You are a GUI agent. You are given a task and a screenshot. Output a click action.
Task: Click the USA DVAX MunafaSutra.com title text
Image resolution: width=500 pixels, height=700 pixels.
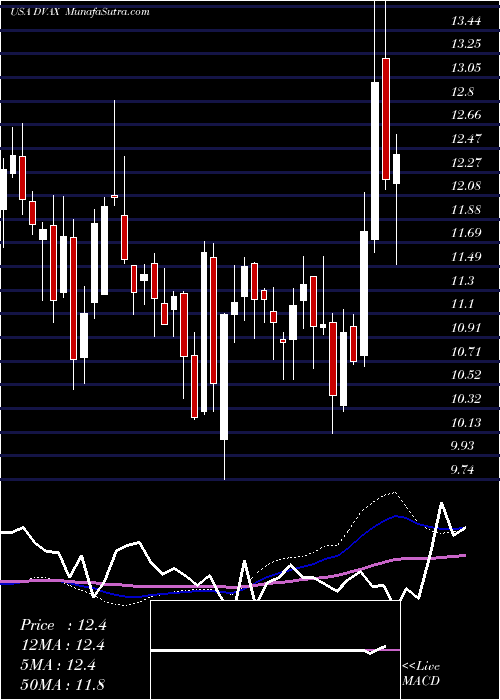(80, 12)
